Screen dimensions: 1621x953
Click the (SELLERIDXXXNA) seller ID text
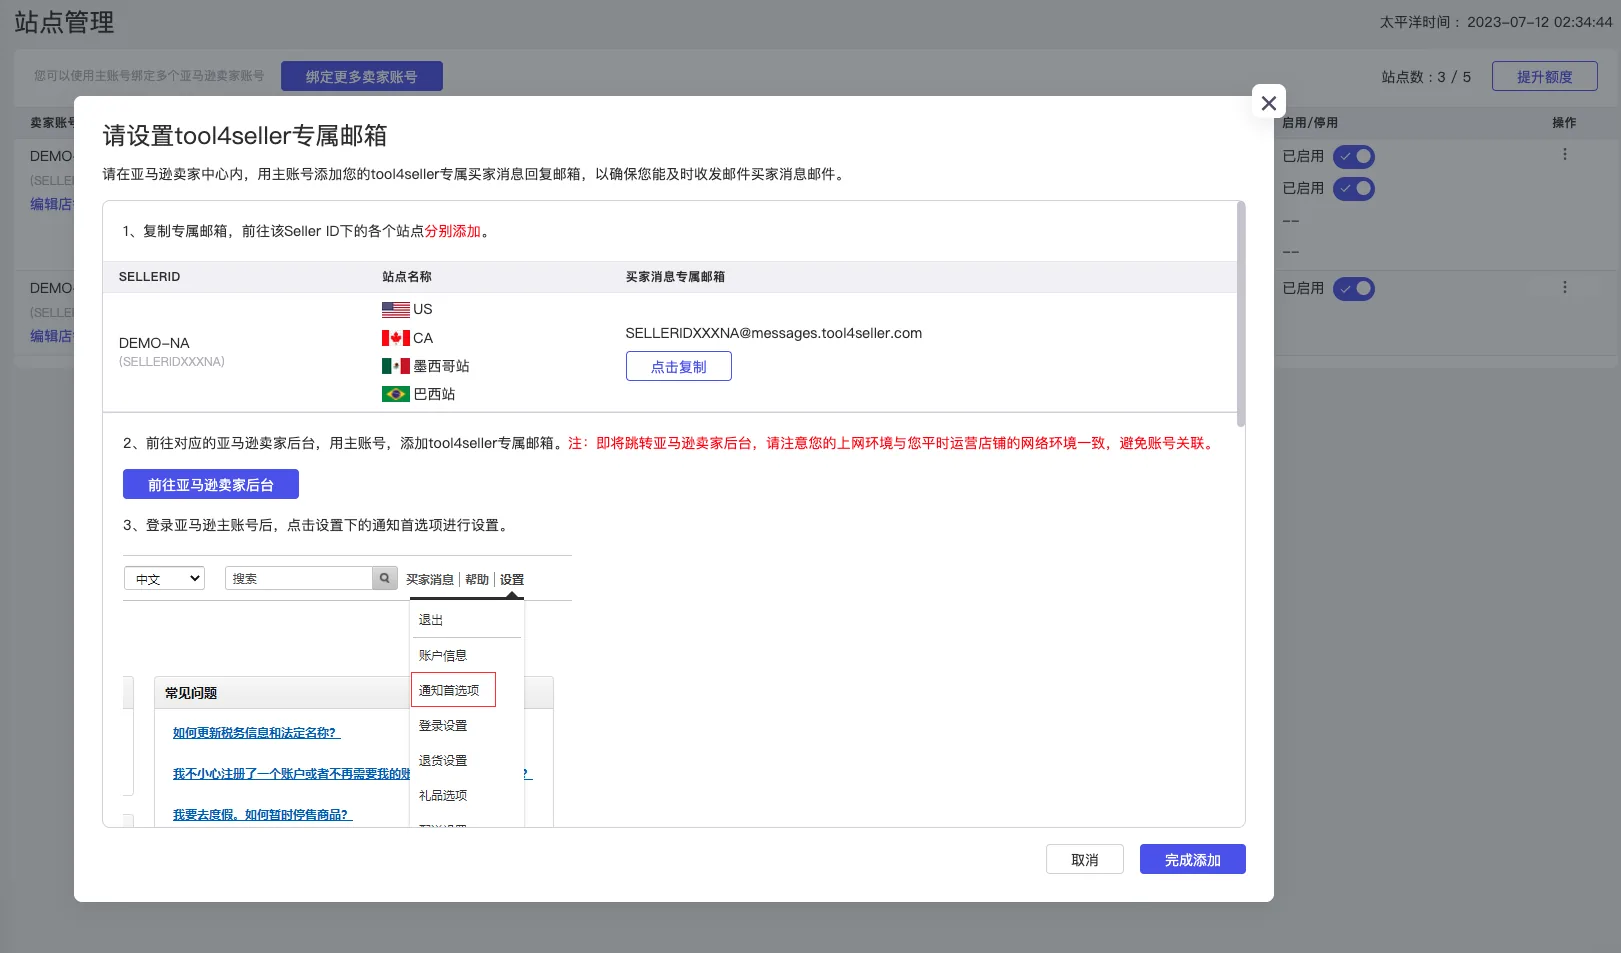coord(172,362)
